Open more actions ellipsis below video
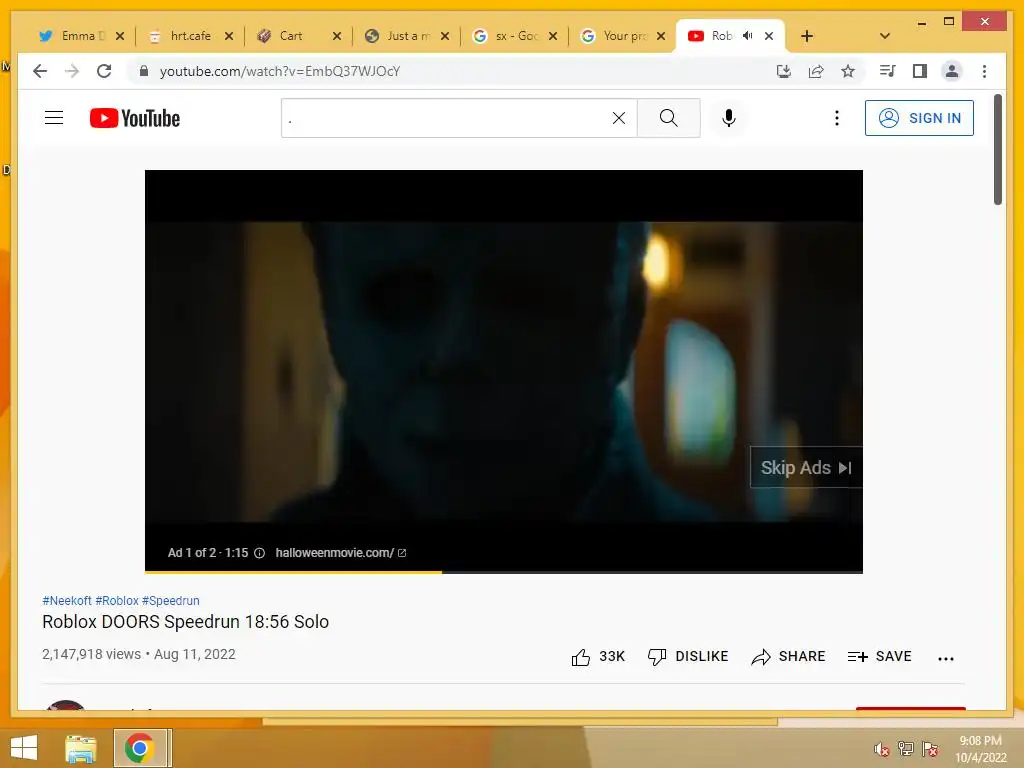The height and width of the screenshot is (768, 1024). tap(946, 658)
